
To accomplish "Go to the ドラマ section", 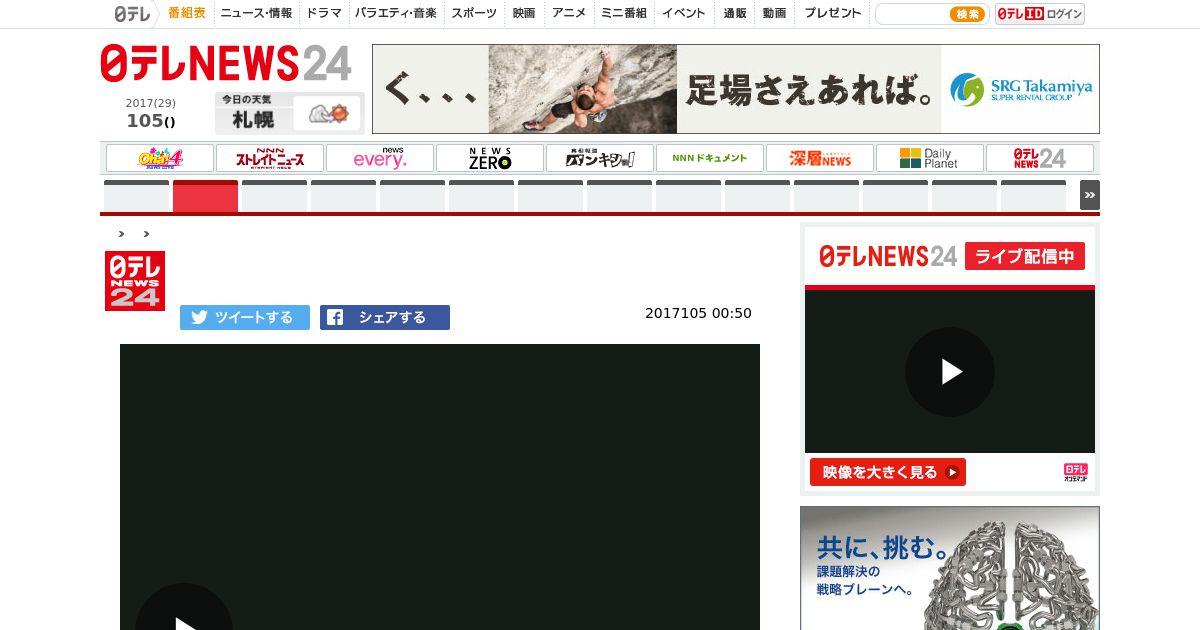I will click(x=324, y=13).
